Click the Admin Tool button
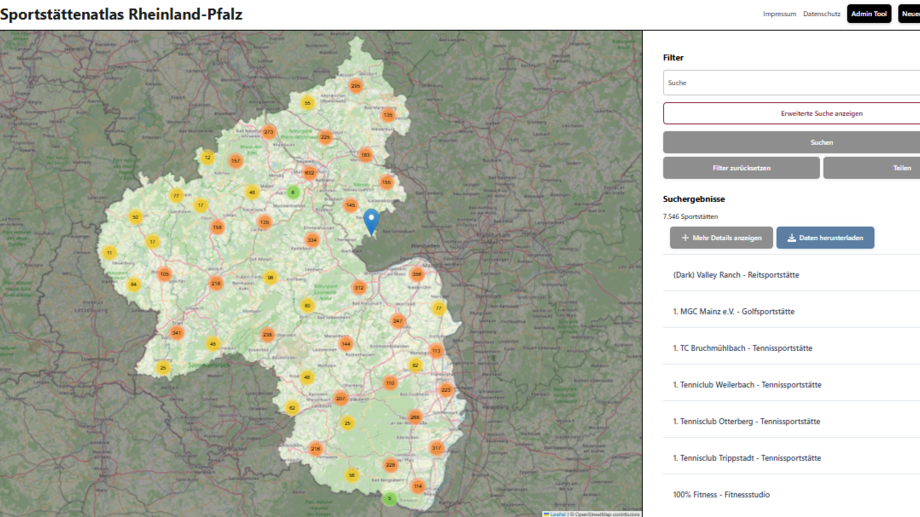The height and width of the screenshot is (517, 920). coord(869,14)
